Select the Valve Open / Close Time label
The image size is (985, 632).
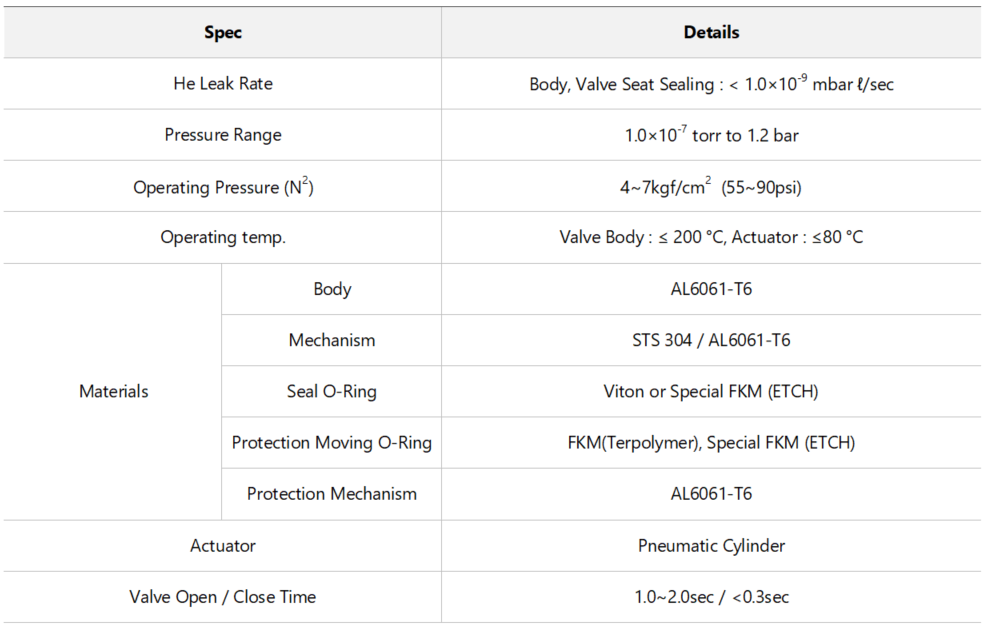tap(222, 597)
